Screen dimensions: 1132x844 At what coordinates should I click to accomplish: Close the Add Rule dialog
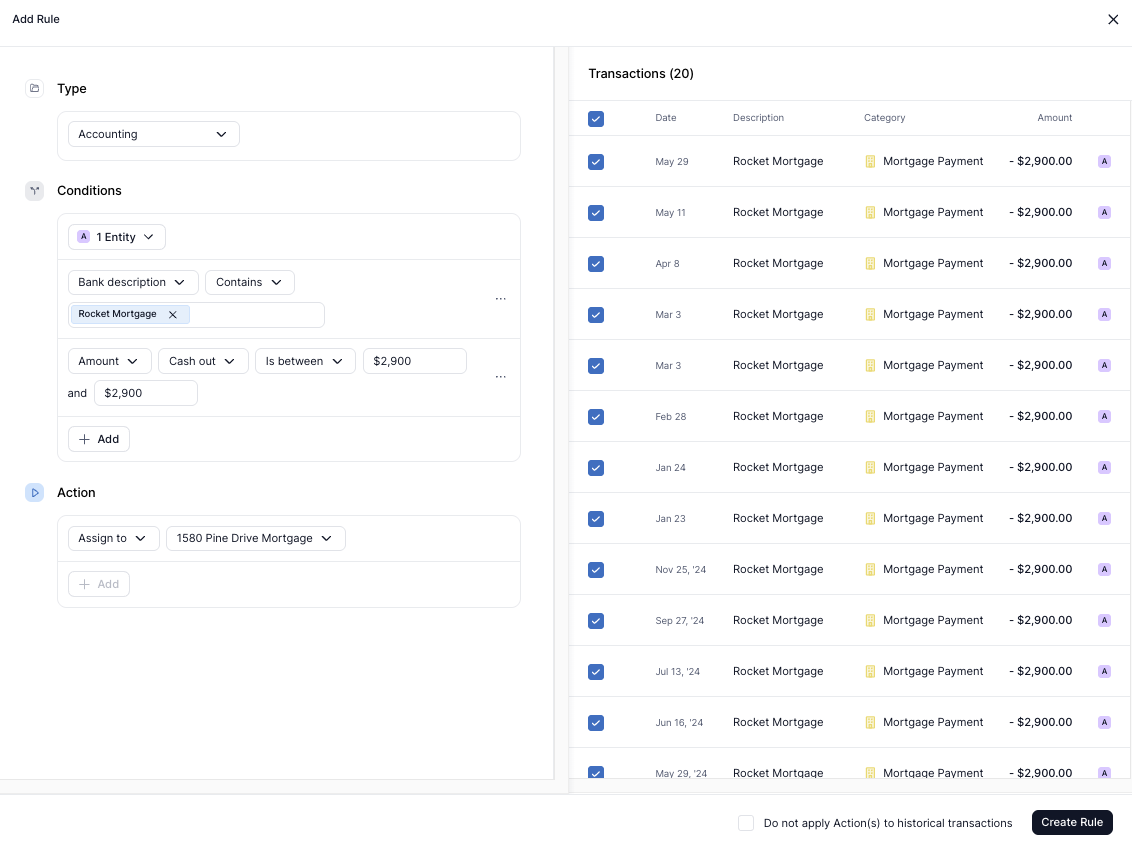pyautogui.click(x=1113, y=20)
